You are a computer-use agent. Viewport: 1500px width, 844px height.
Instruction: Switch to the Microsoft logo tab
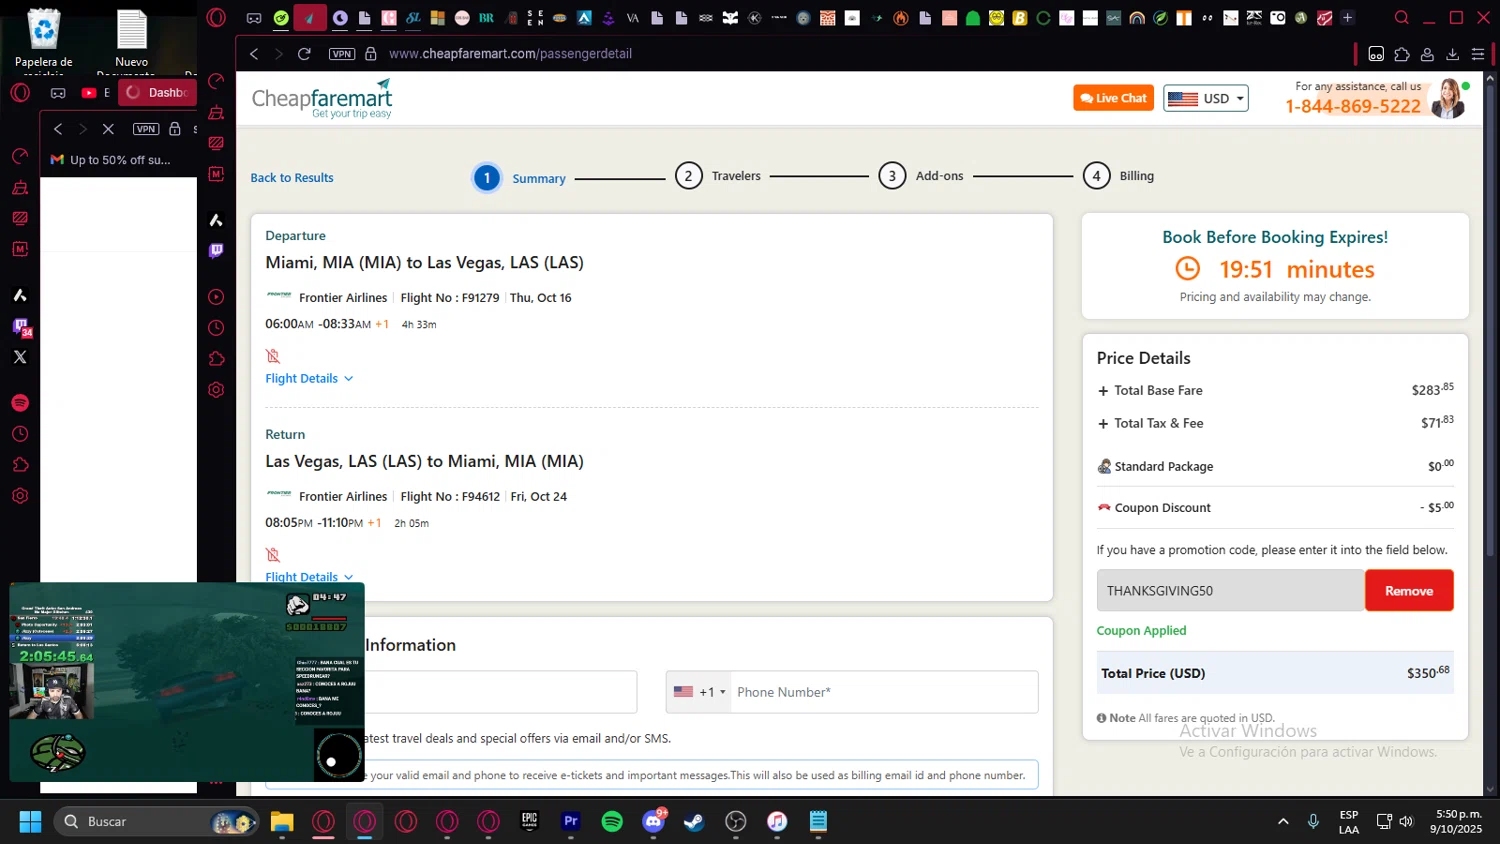tap(437, 18)
